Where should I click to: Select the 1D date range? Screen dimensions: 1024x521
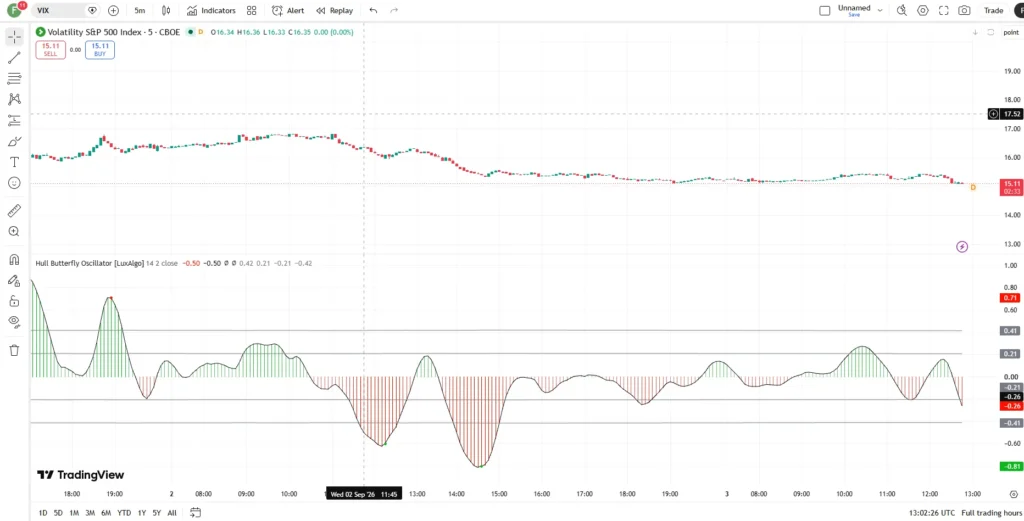tap(43, 513)
